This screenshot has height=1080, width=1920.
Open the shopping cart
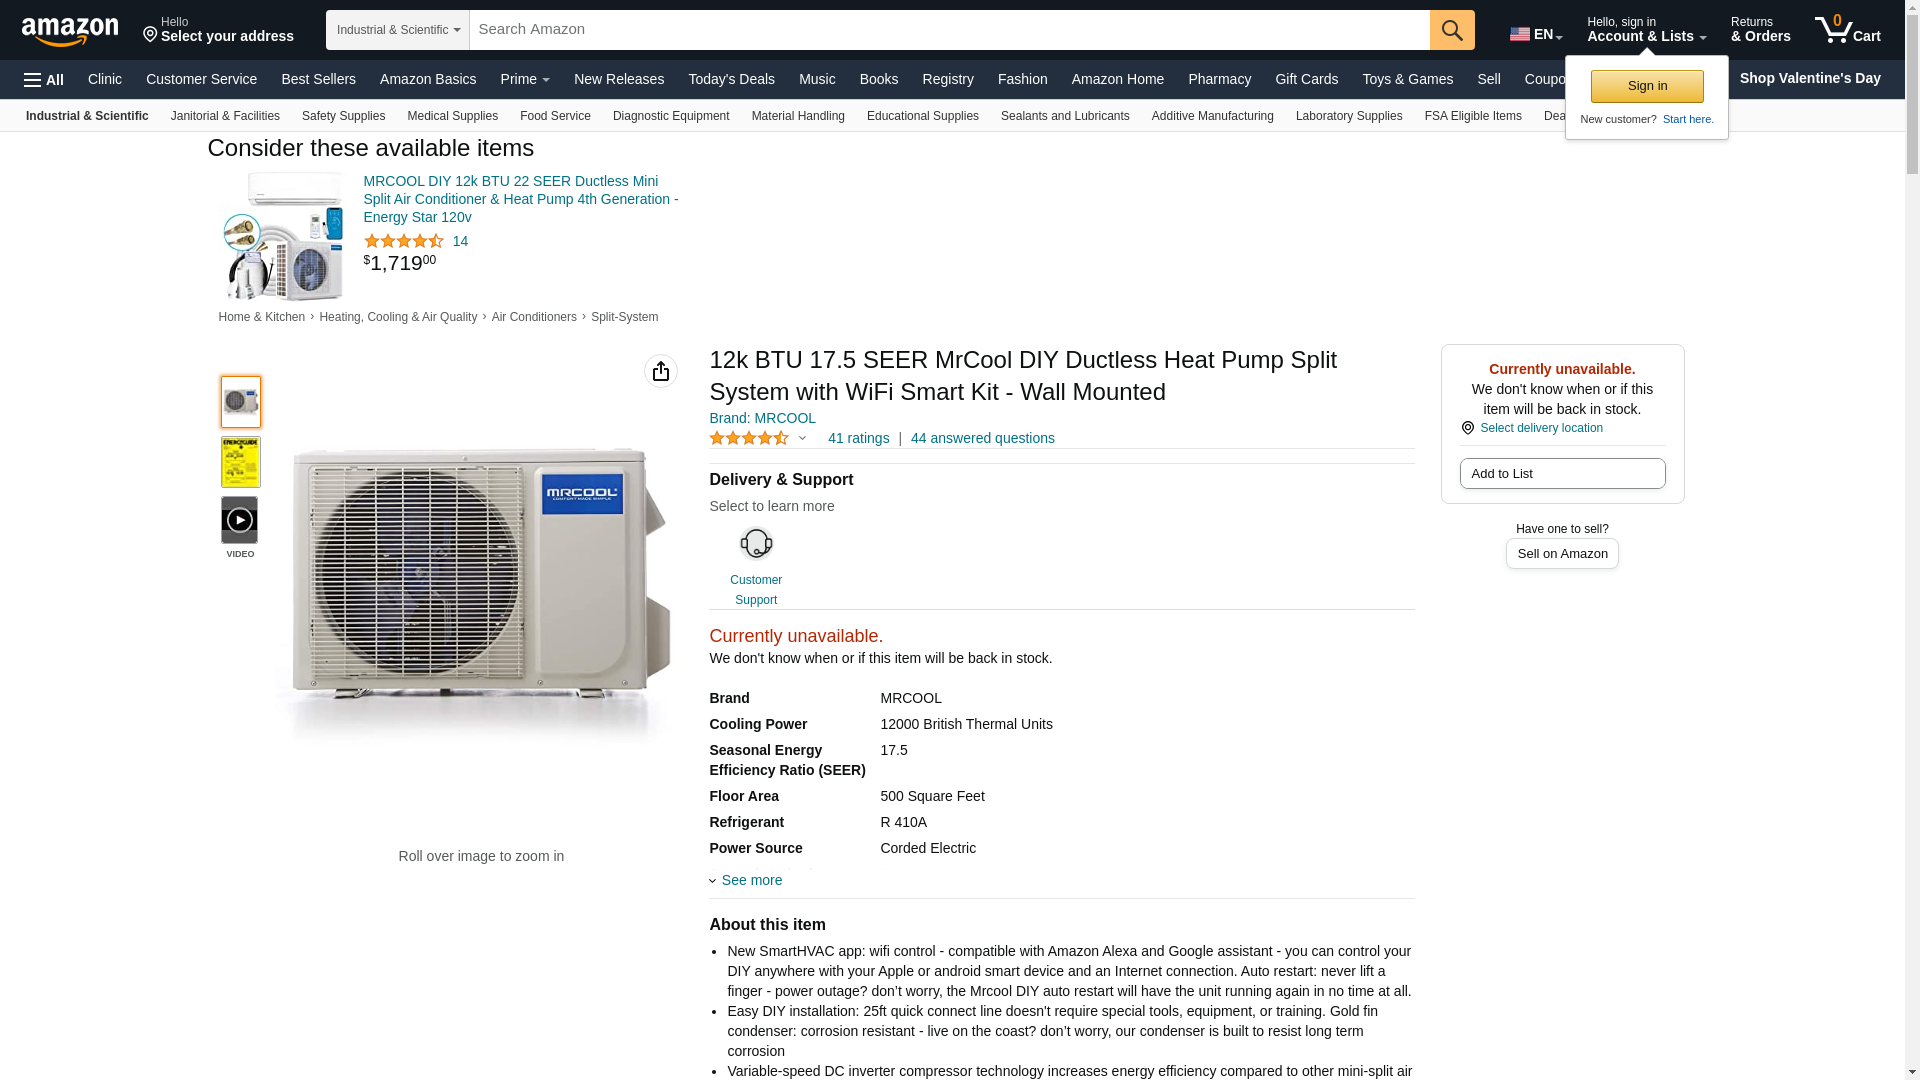click(x=1848, y=30)
